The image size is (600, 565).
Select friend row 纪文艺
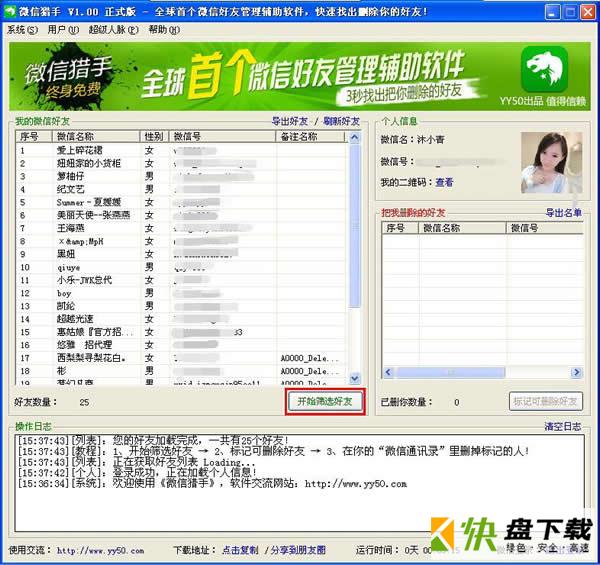pyautogui.click(x=181, y=189)
